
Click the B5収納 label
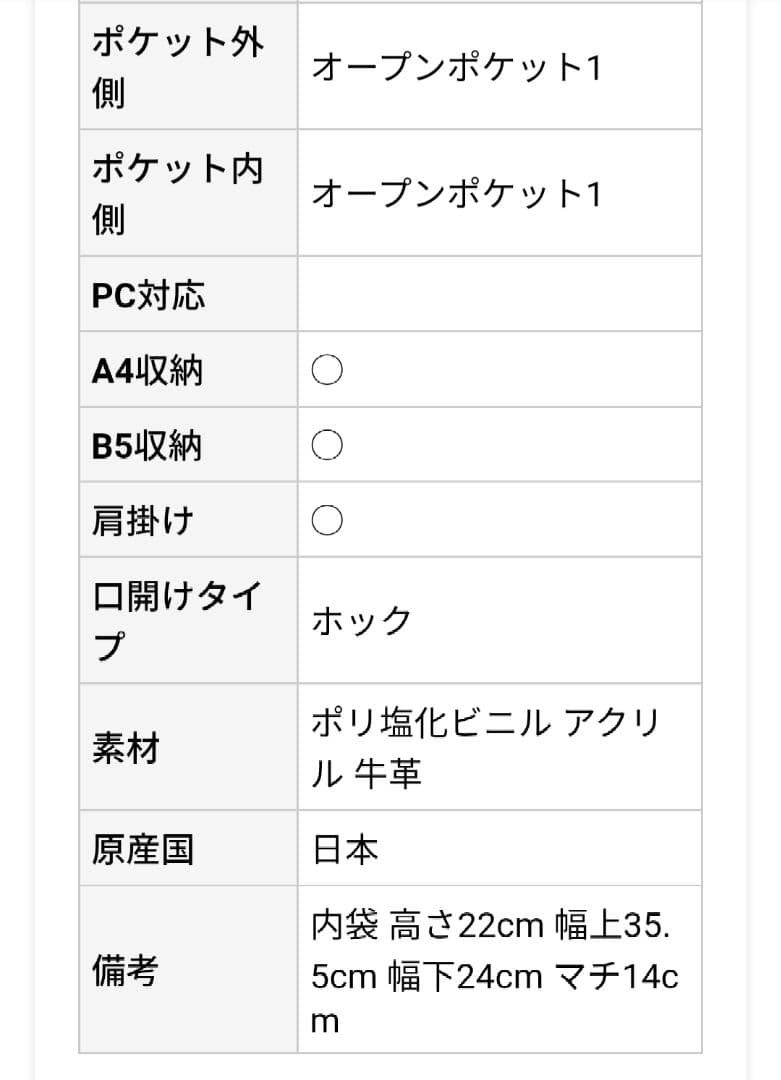(147, 445)
